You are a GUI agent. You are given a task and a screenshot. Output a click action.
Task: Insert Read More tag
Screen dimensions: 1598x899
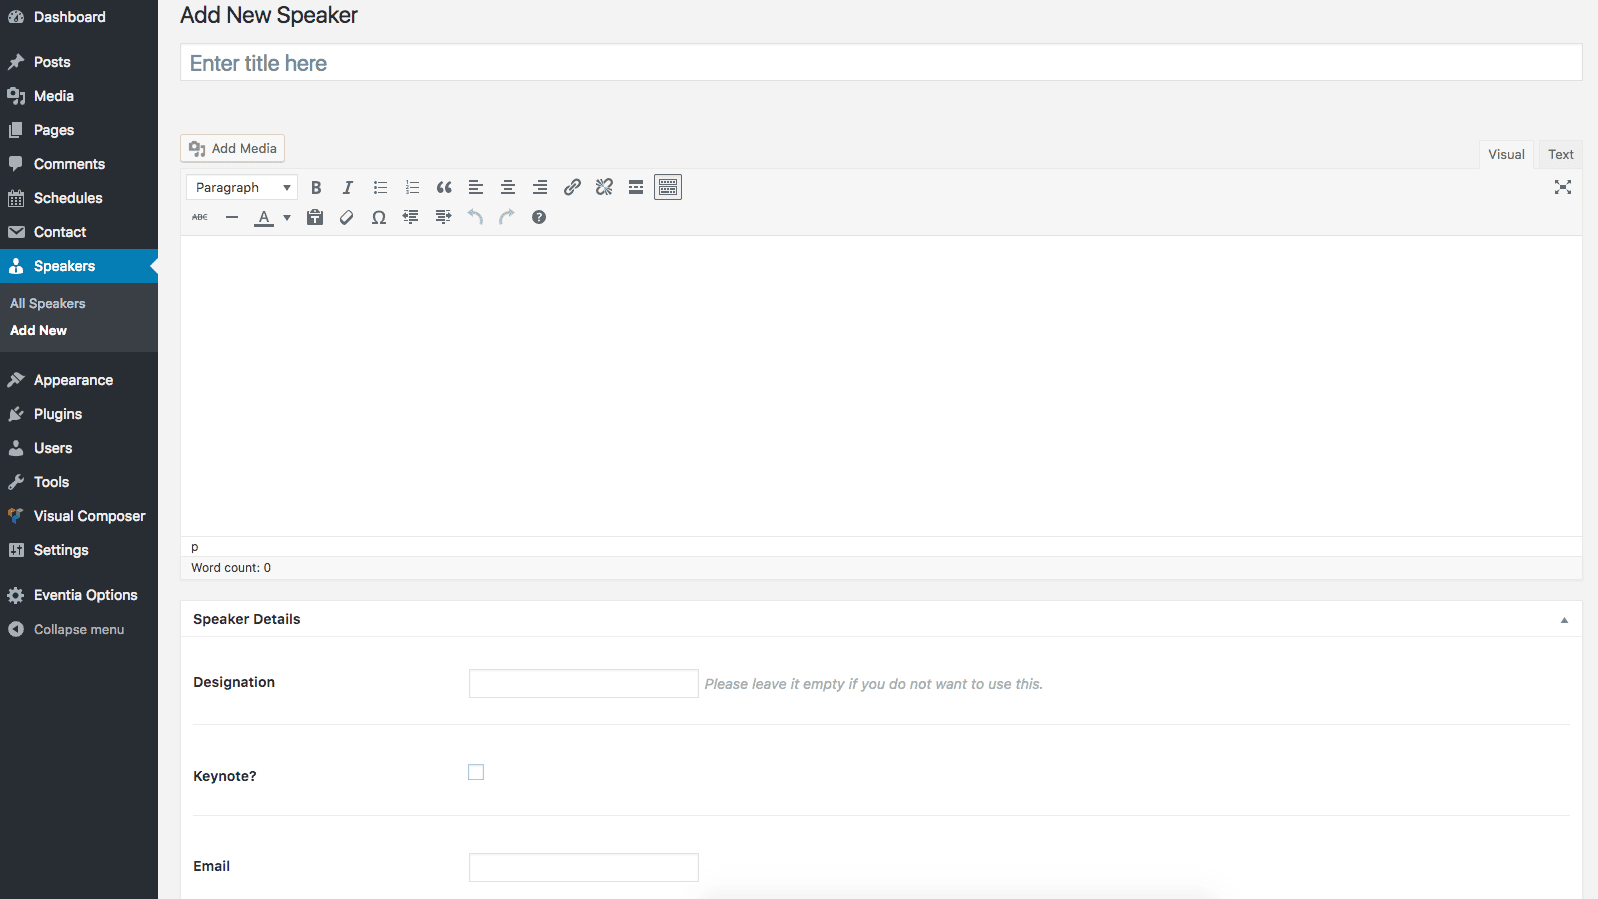coord(636,188)
